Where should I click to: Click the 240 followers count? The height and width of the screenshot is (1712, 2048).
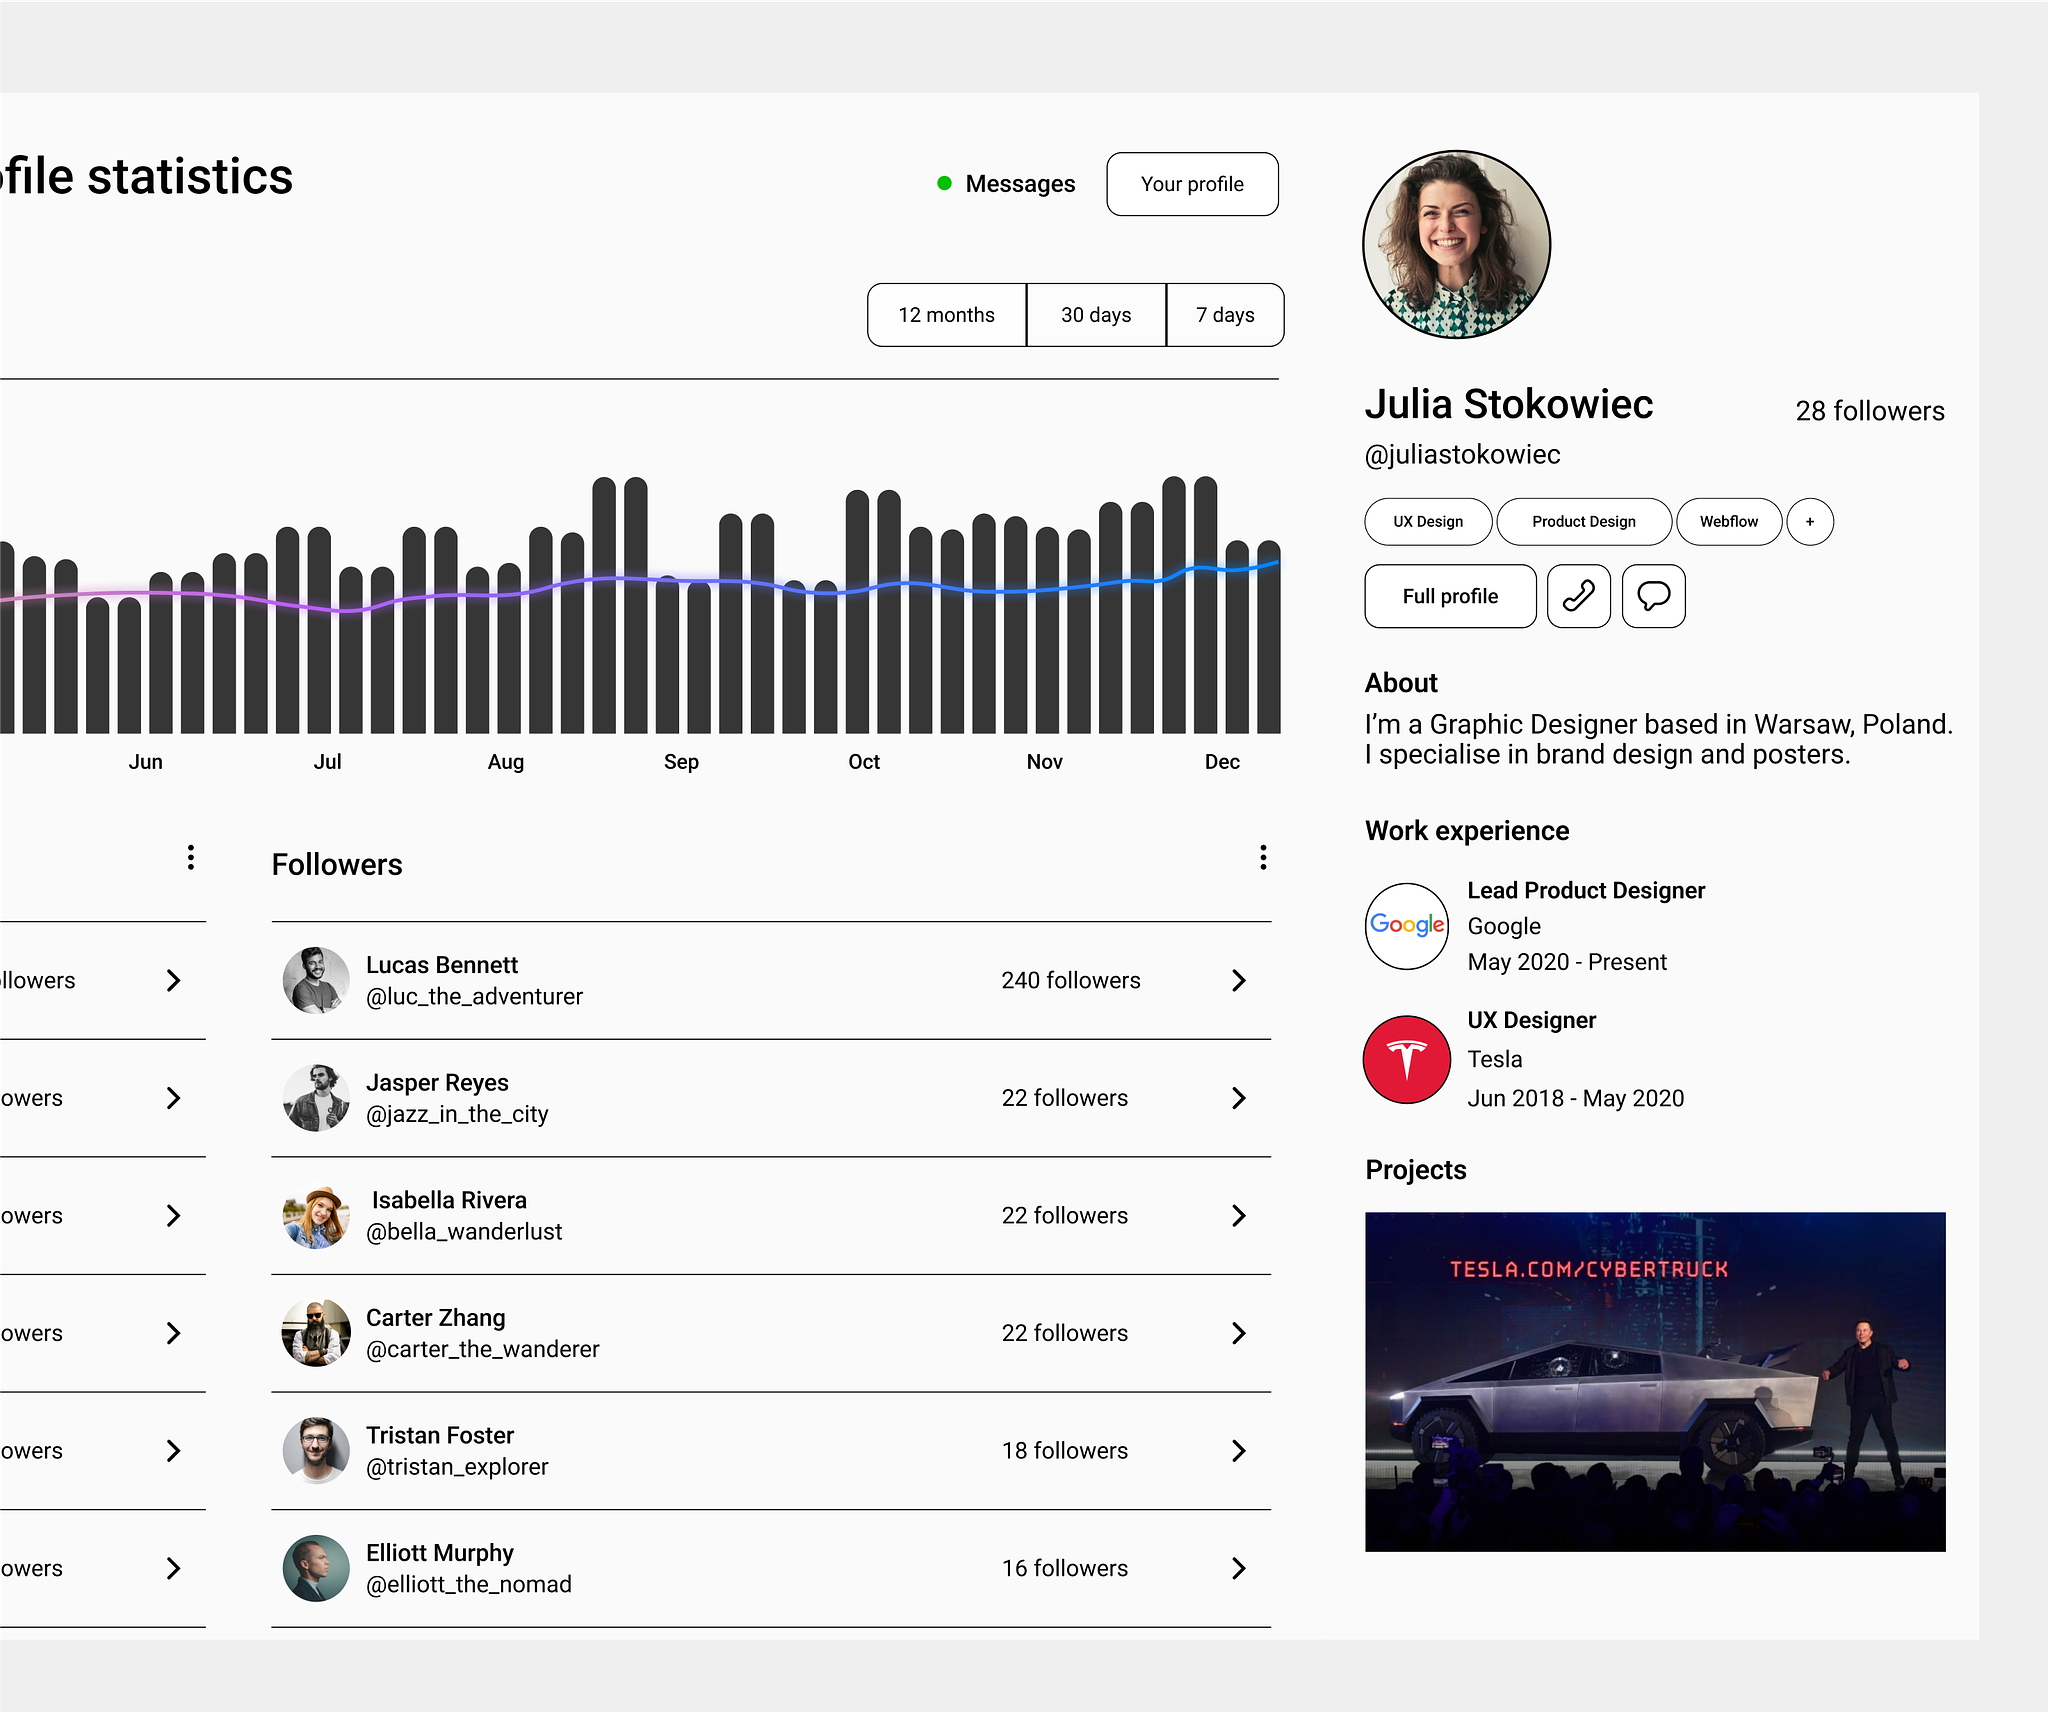click(x=1071, y=980)
